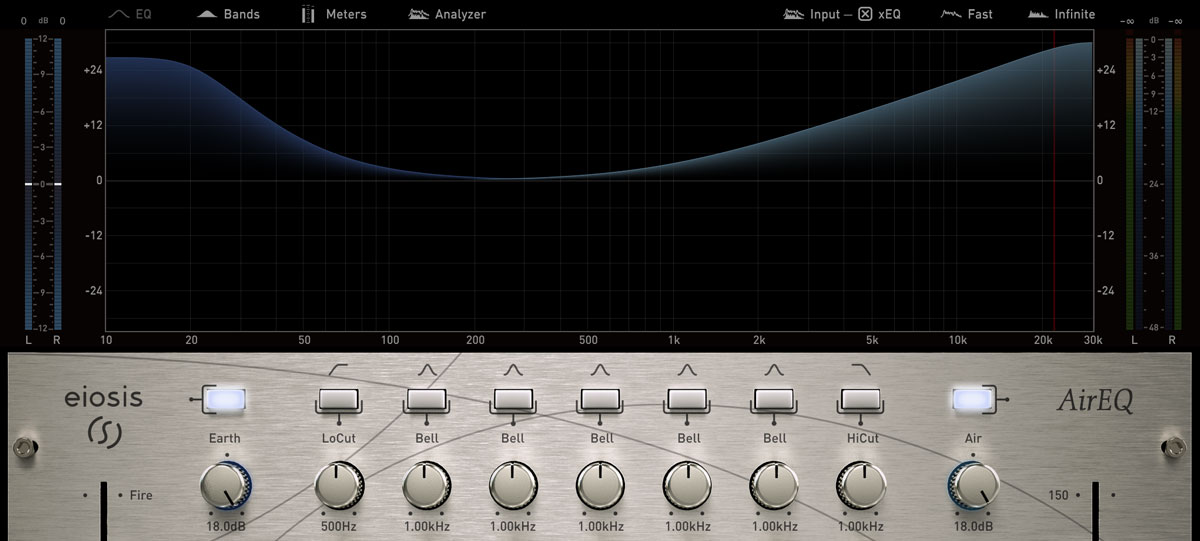Screen dimensions: 1200x541
Task: Enable the Bell band next to LoCut
Action: point(425,401)
